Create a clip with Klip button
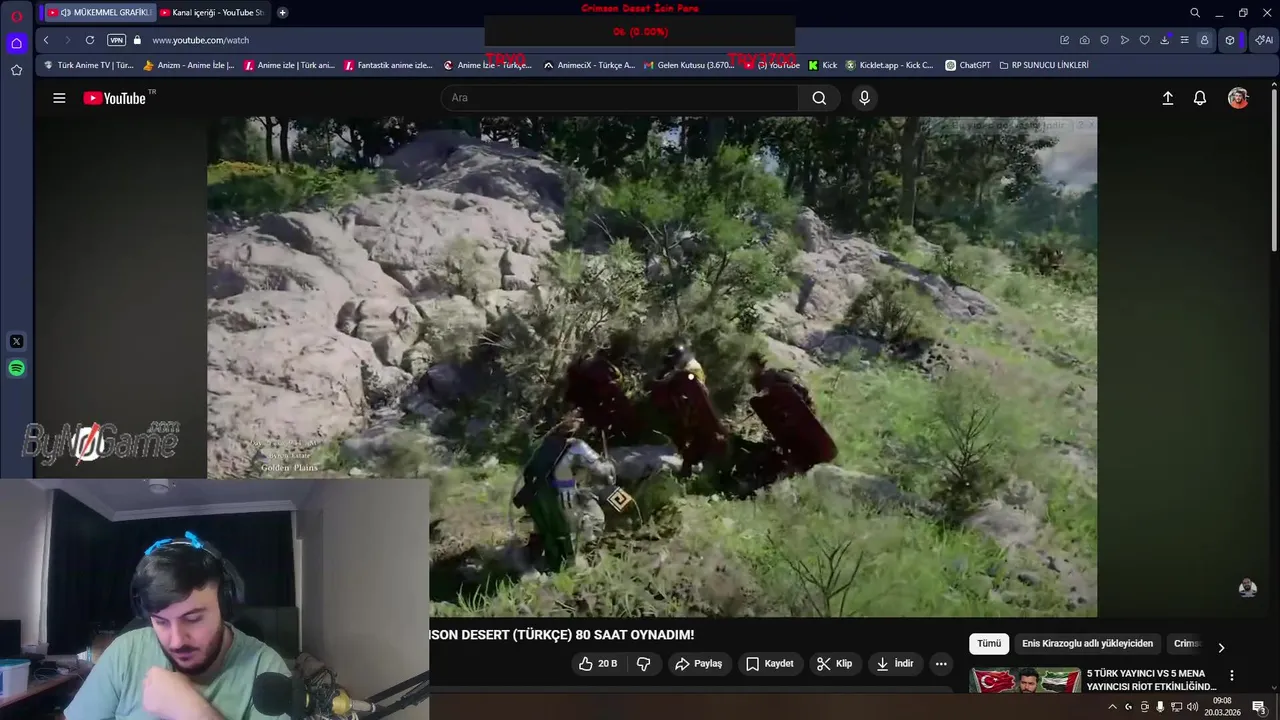 tap(834, 664)
